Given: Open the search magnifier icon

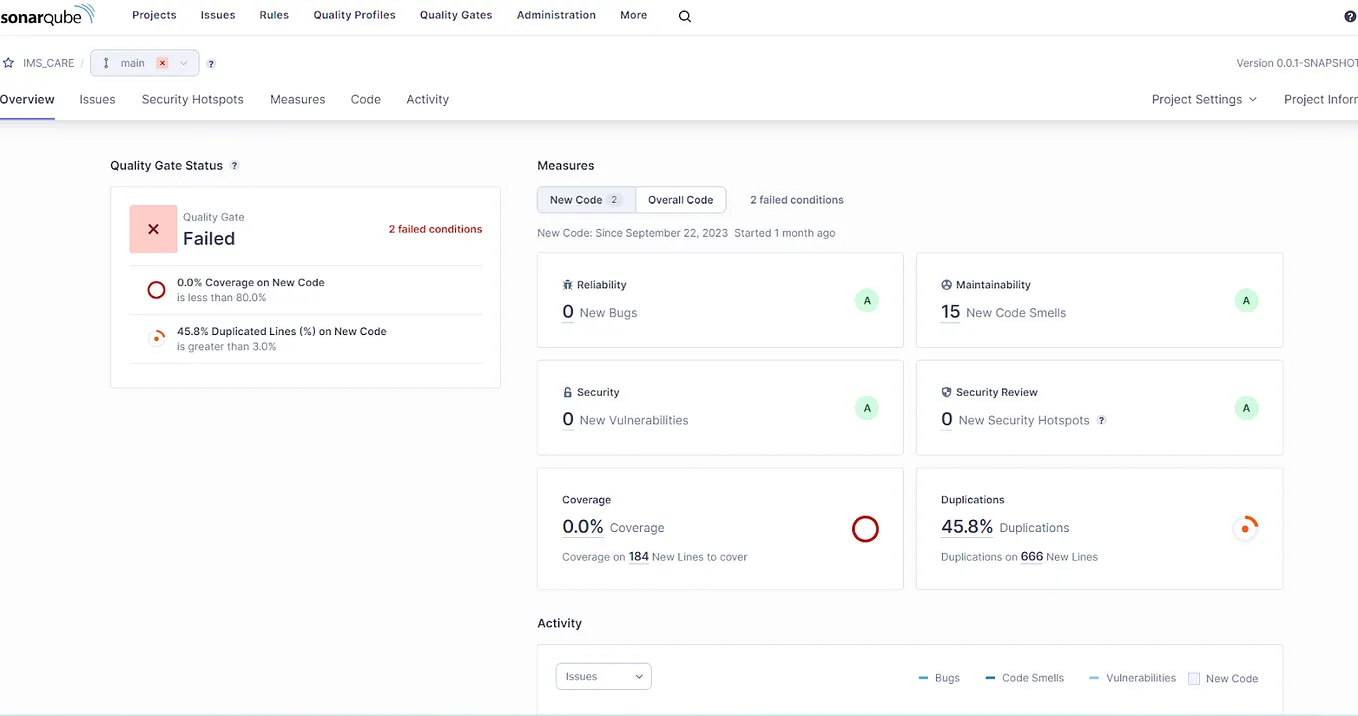Looking at the screenshot, I should [x=684, y=15].
